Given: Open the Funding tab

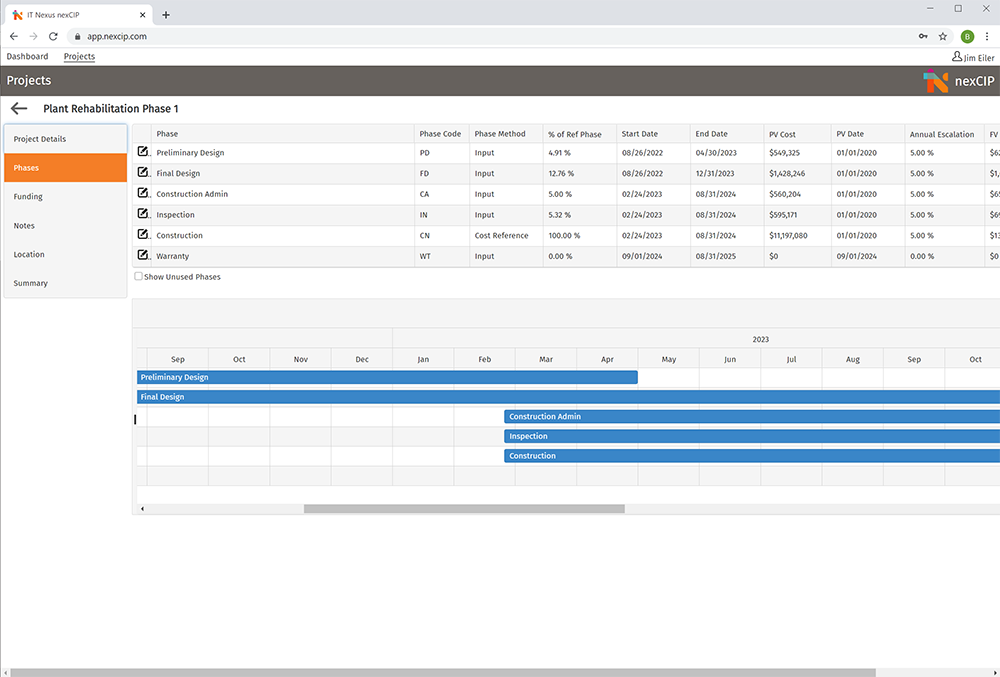Looking at the screenshot, I should tap(66, 196).
